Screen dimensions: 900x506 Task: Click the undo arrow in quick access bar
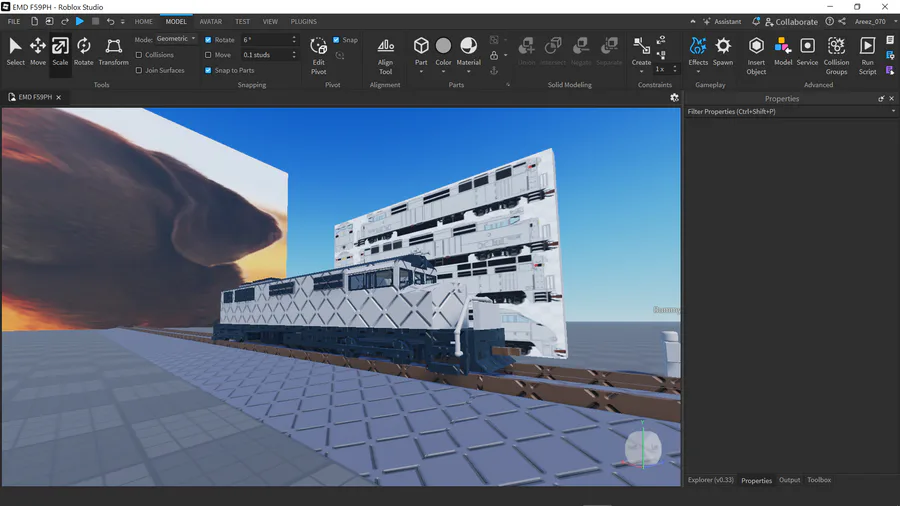pos(110,21)
